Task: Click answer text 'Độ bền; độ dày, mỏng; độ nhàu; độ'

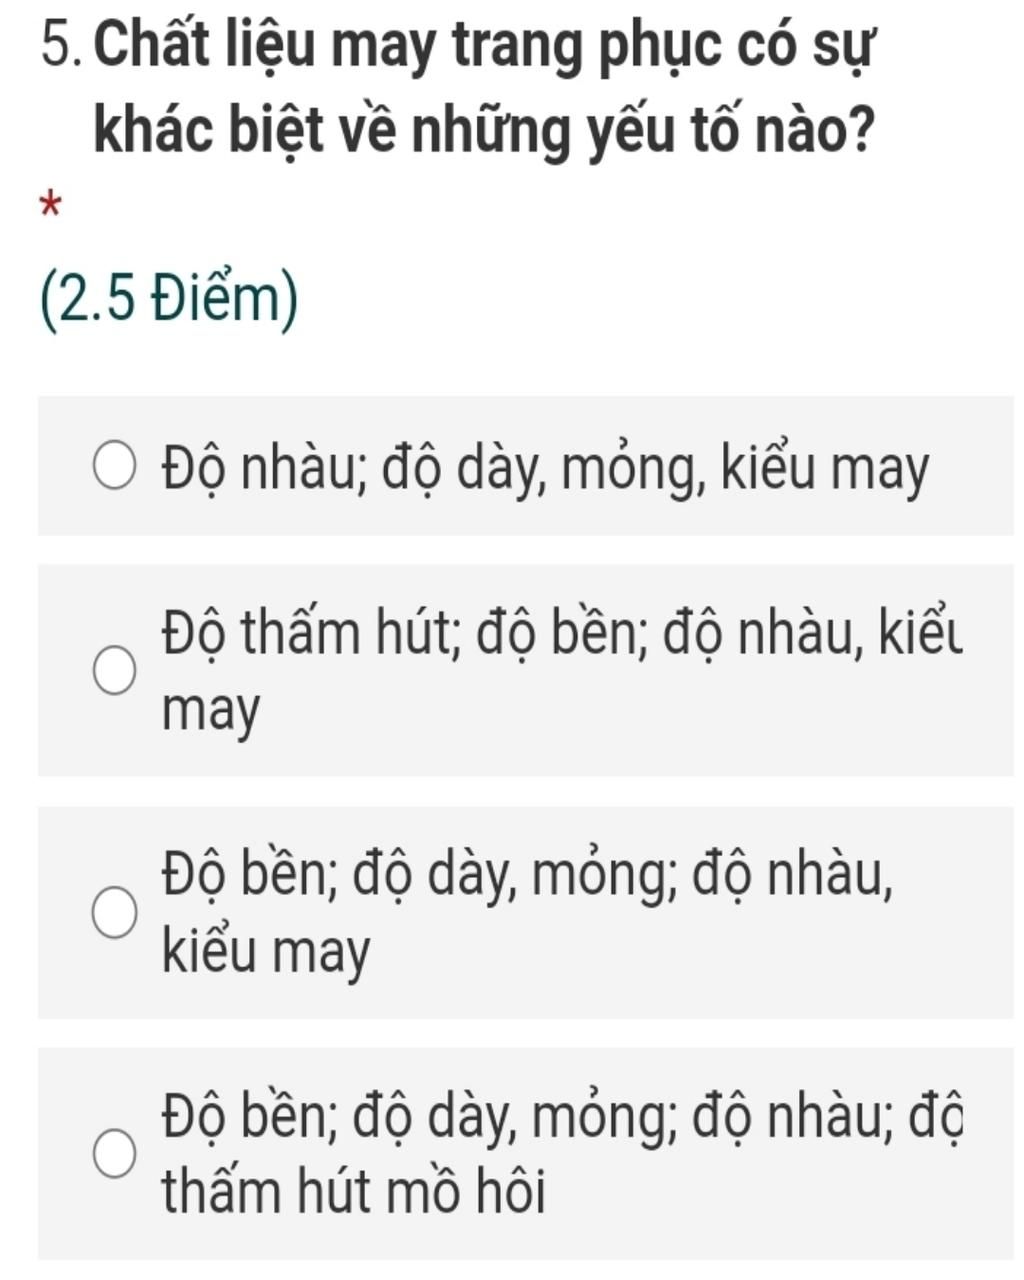Action: pos(564,1118)
